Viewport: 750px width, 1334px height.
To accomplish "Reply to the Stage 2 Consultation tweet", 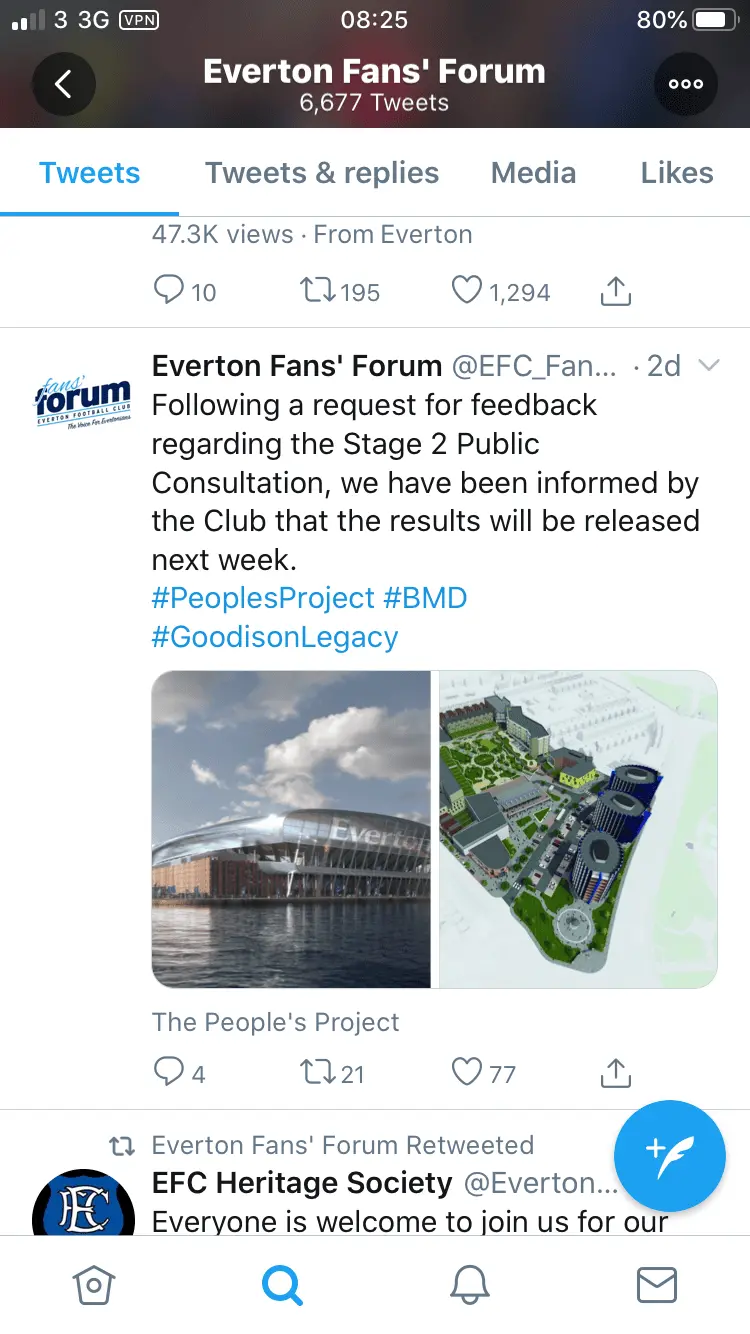I will click(x=168, y=1073).
